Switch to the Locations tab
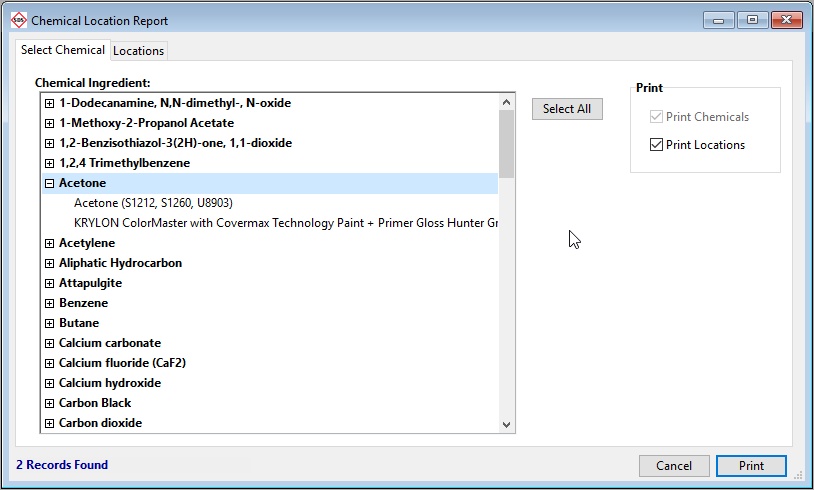This screenshot has height=490, width=814. click(138, 51)
